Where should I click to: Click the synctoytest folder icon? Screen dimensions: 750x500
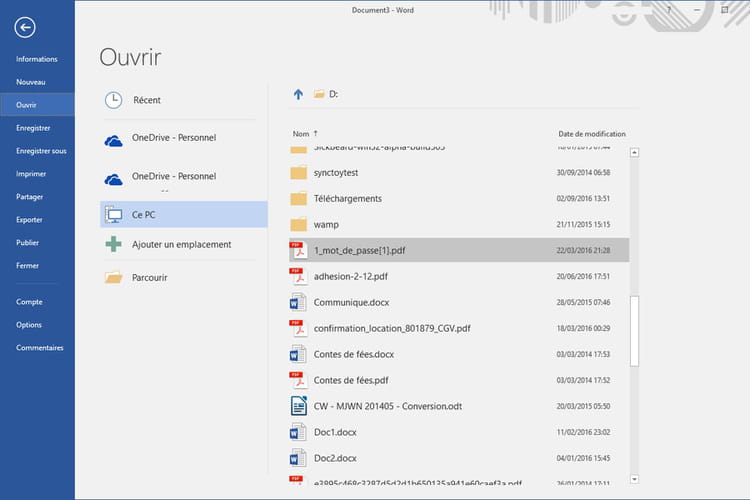coord(298,172)
